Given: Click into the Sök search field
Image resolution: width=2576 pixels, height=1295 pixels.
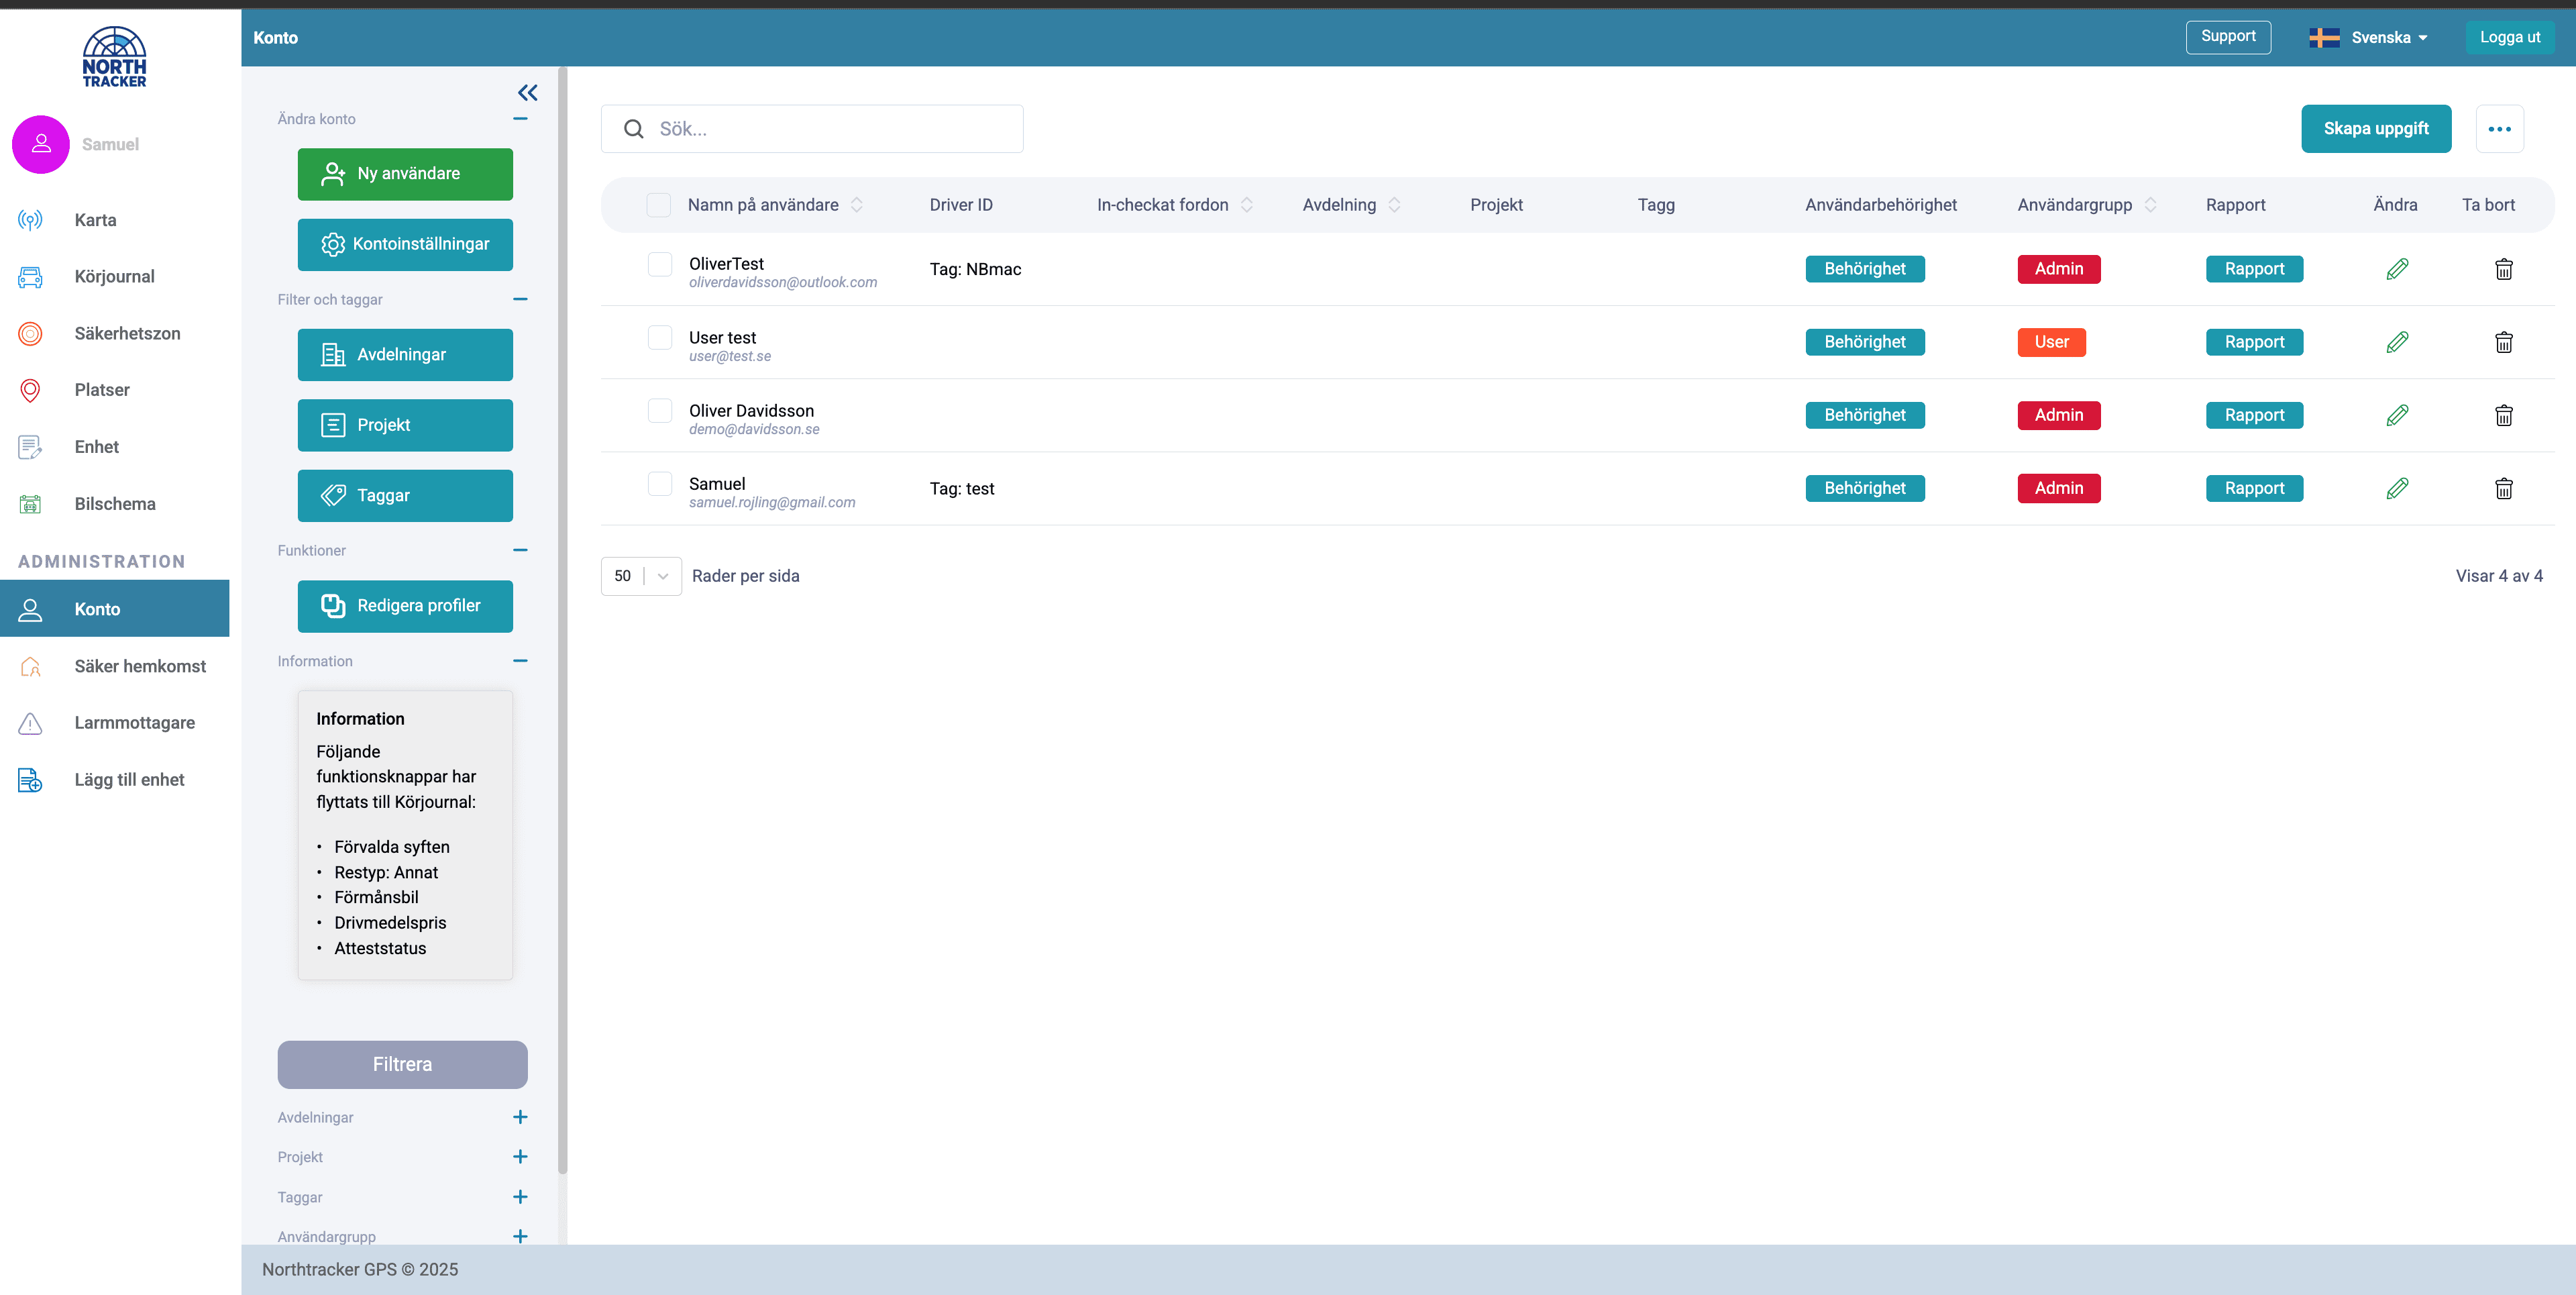Looking at the screenshot, I should 830,129.
